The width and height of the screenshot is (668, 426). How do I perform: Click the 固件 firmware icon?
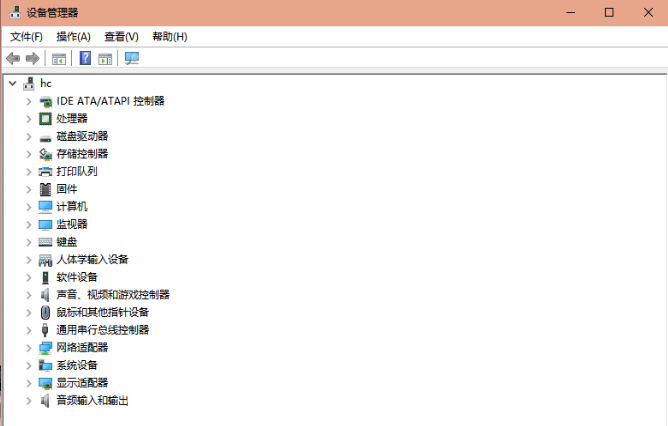pos(45,189)
